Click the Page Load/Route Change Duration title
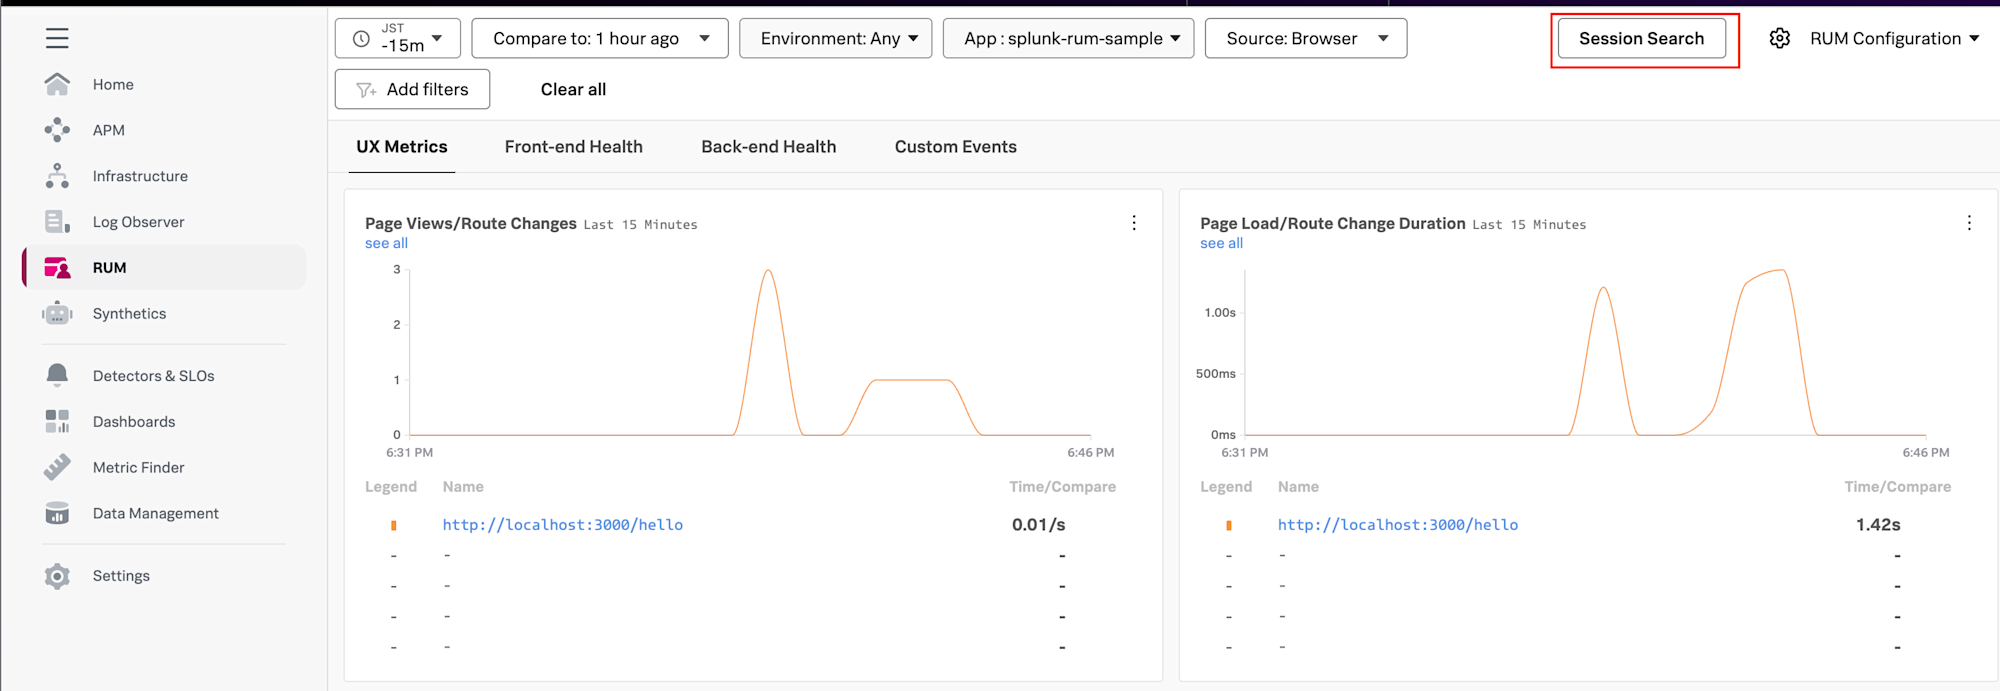The height and width of the screenshot is (691, 2000). point(1333,223)
